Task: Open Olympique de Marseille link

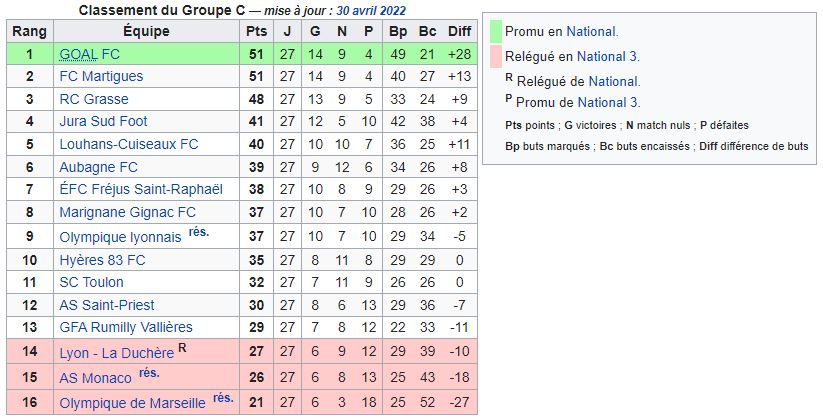Action: (132, 404)
